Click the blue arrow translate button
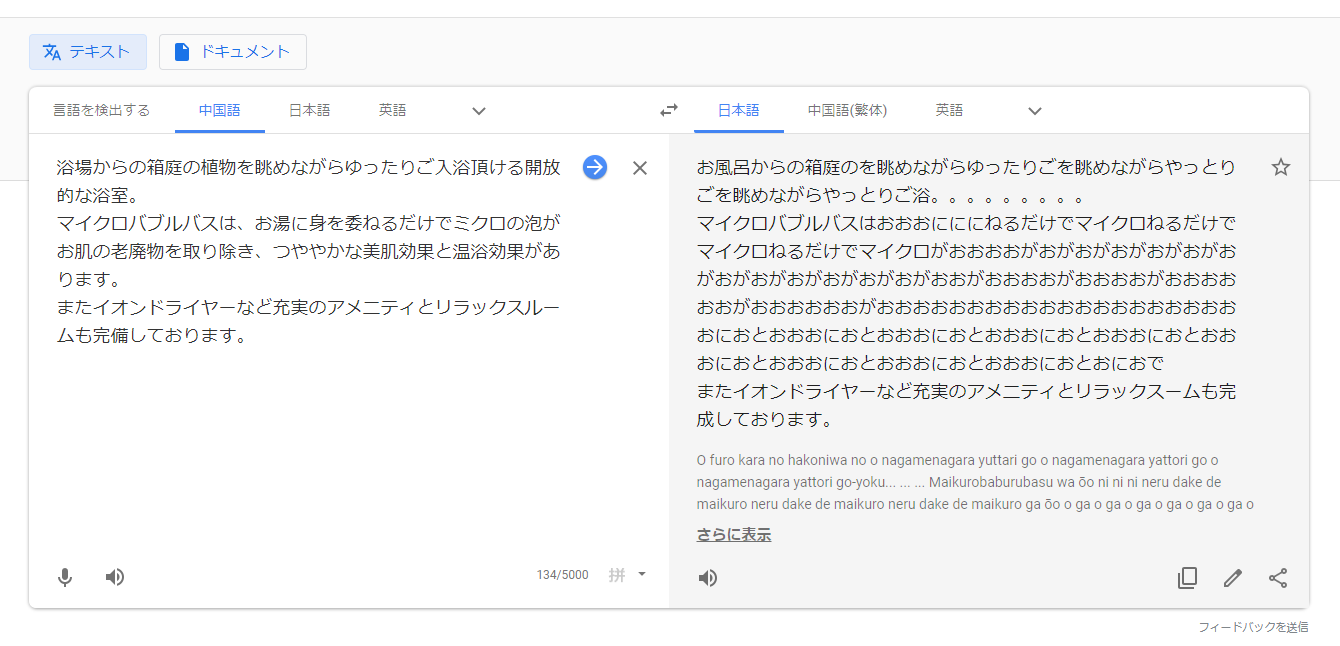1340x646 pixels. 595,167
